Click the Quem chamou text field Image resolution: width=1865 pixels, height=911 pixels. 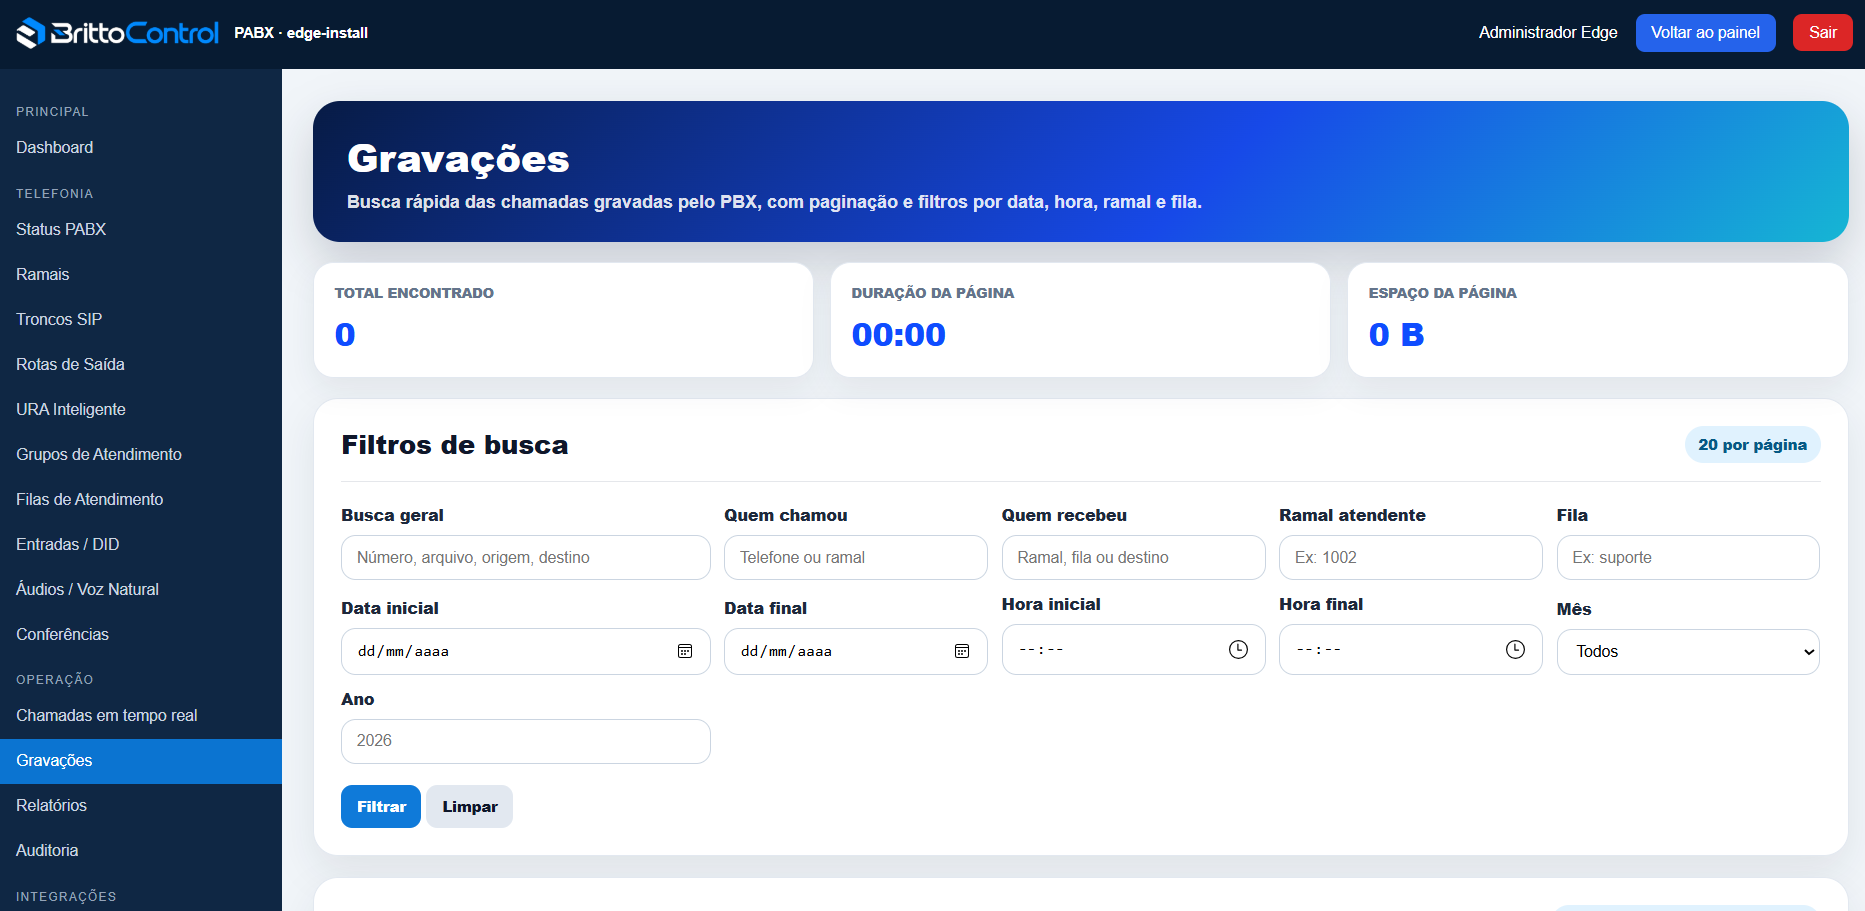click(x=856, y=558)
